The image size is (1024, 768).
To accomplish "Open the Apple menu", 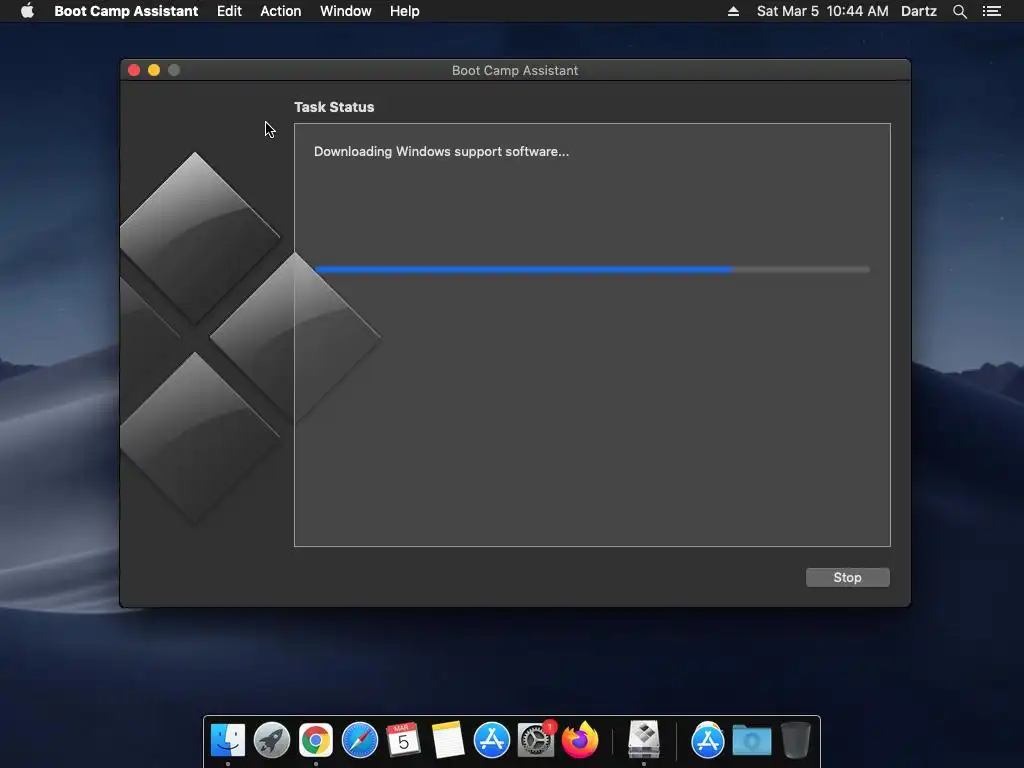I will 27,11.
